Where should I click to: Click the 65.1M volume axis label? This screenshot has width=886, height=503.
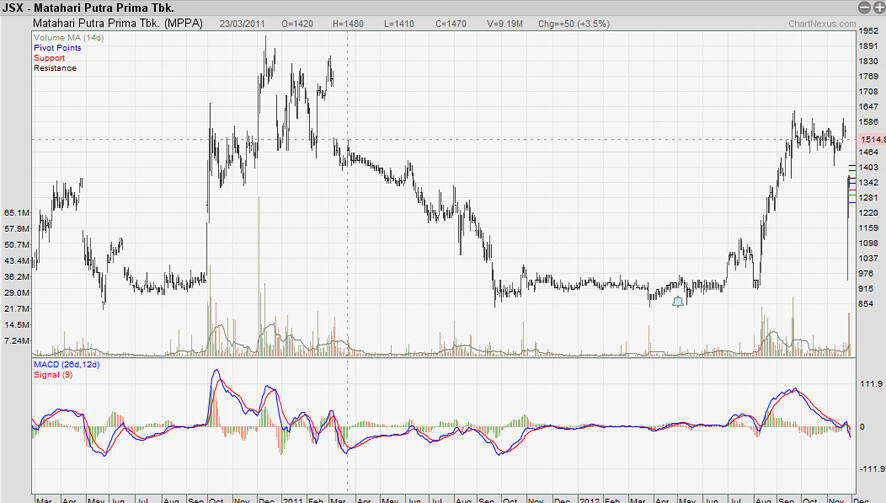tap(16, 213)
